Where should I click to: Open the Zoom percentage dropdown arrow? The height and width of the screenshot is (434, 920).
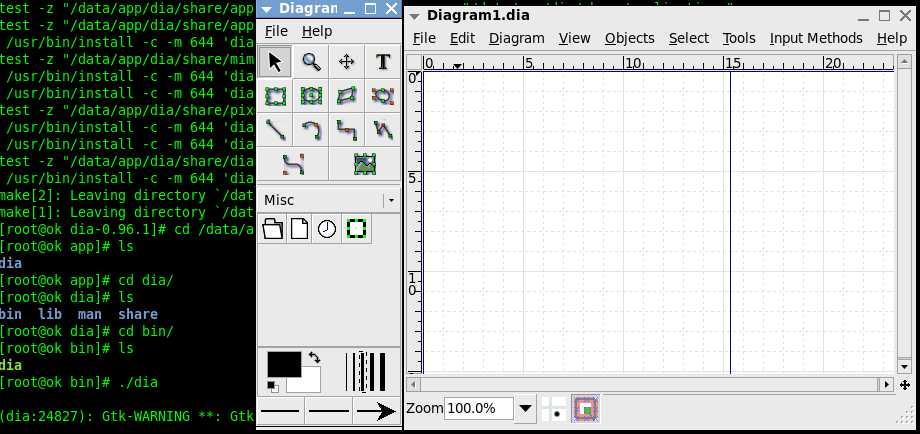click(526, 409)
